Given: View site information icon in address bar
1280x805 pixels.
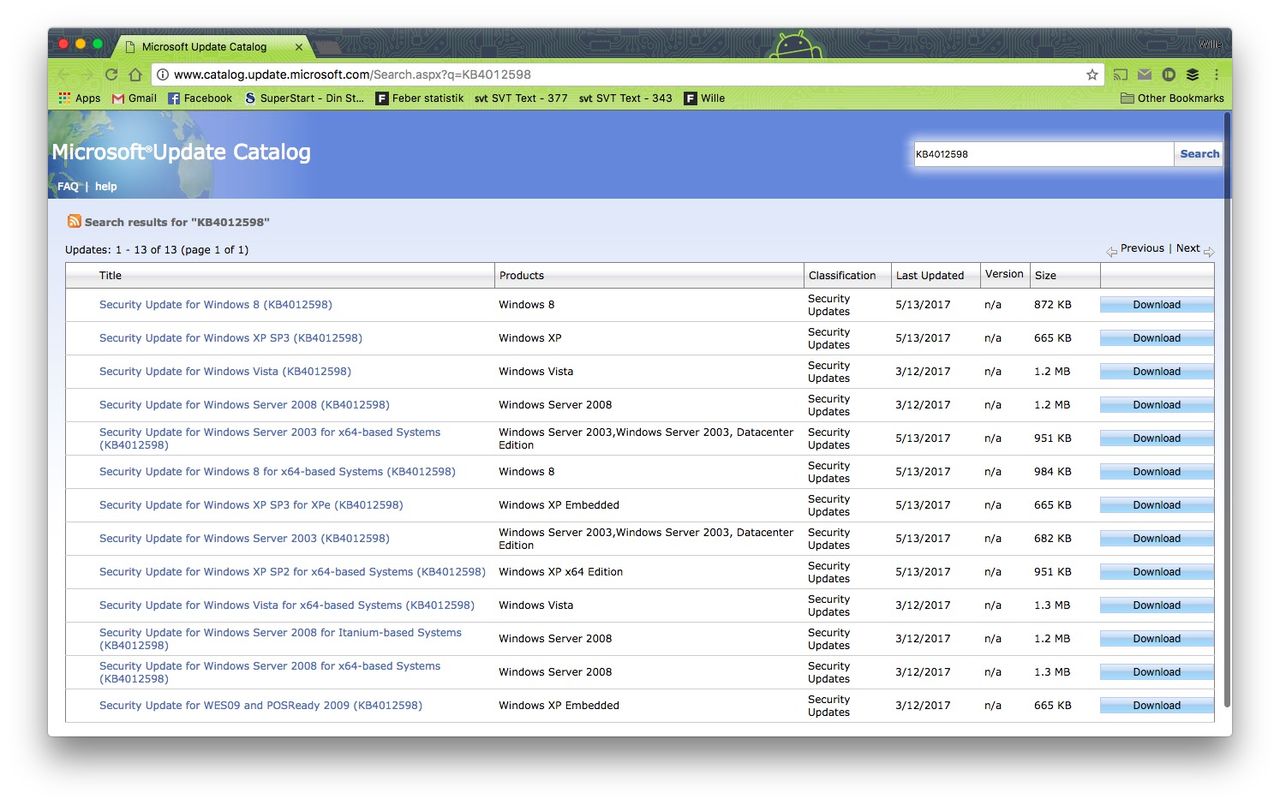Looking at the screenshot, I should [162, 75].
